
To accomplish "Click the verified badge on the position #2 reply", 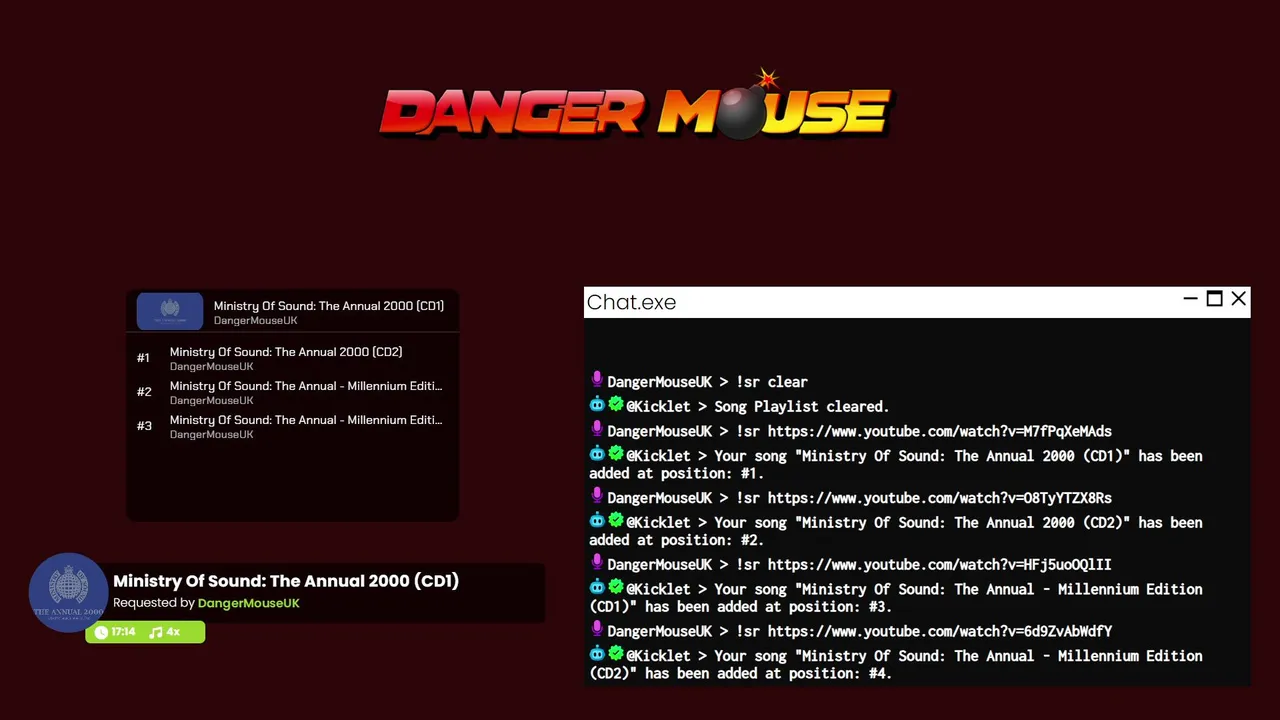I will (616, 521).
